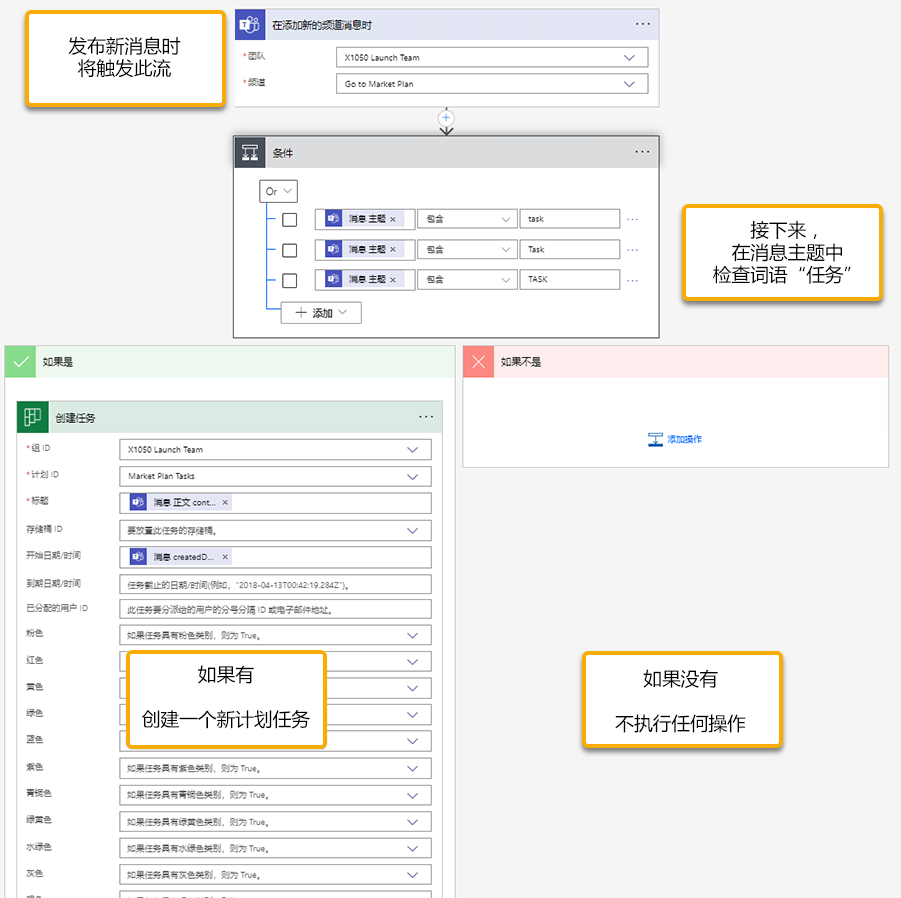Viewport: 901px width, 898px height.
Task: Open operator dropdown in 'task' row
Action: click(467, 219)
